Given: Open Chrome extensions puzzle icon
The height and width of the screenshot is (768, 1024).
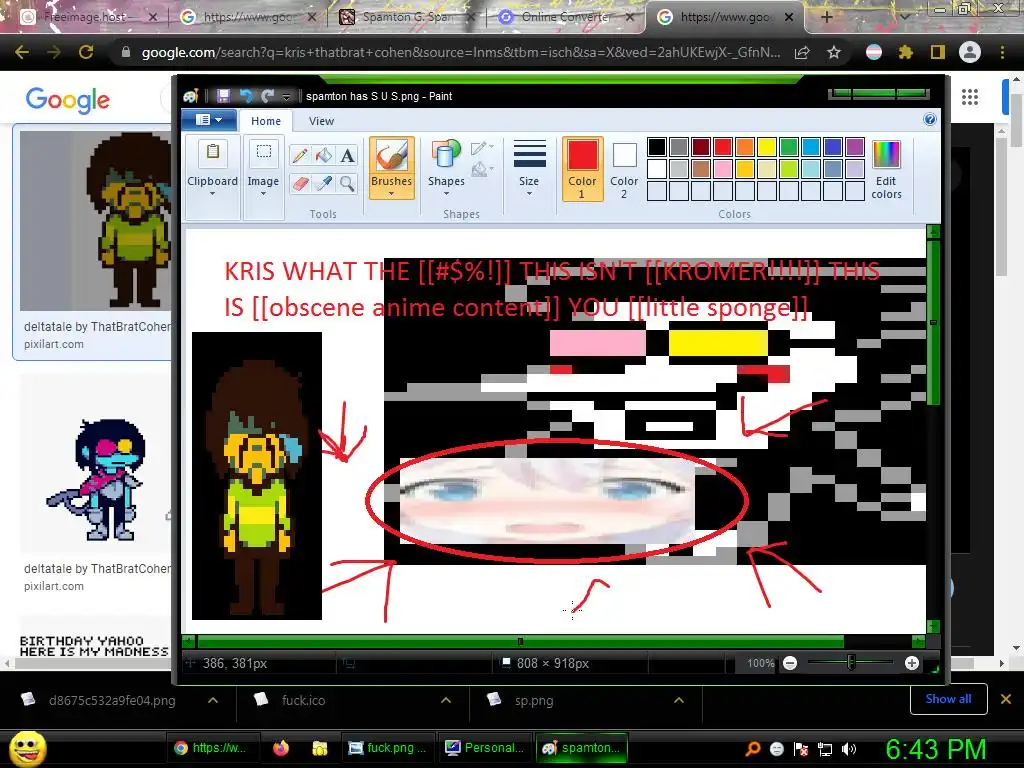Looking at the screenshot, I should coord(905,52).
